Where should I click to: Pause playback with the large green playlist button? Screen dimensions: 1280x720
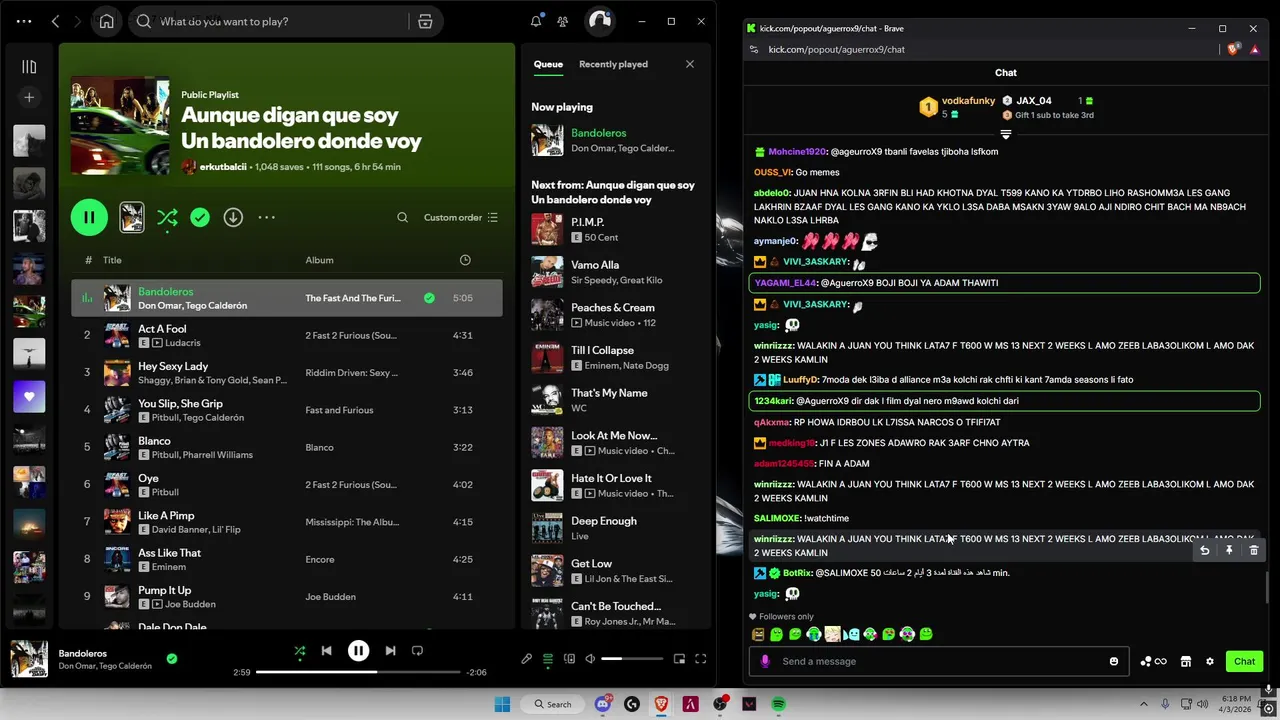pos(89,217)
